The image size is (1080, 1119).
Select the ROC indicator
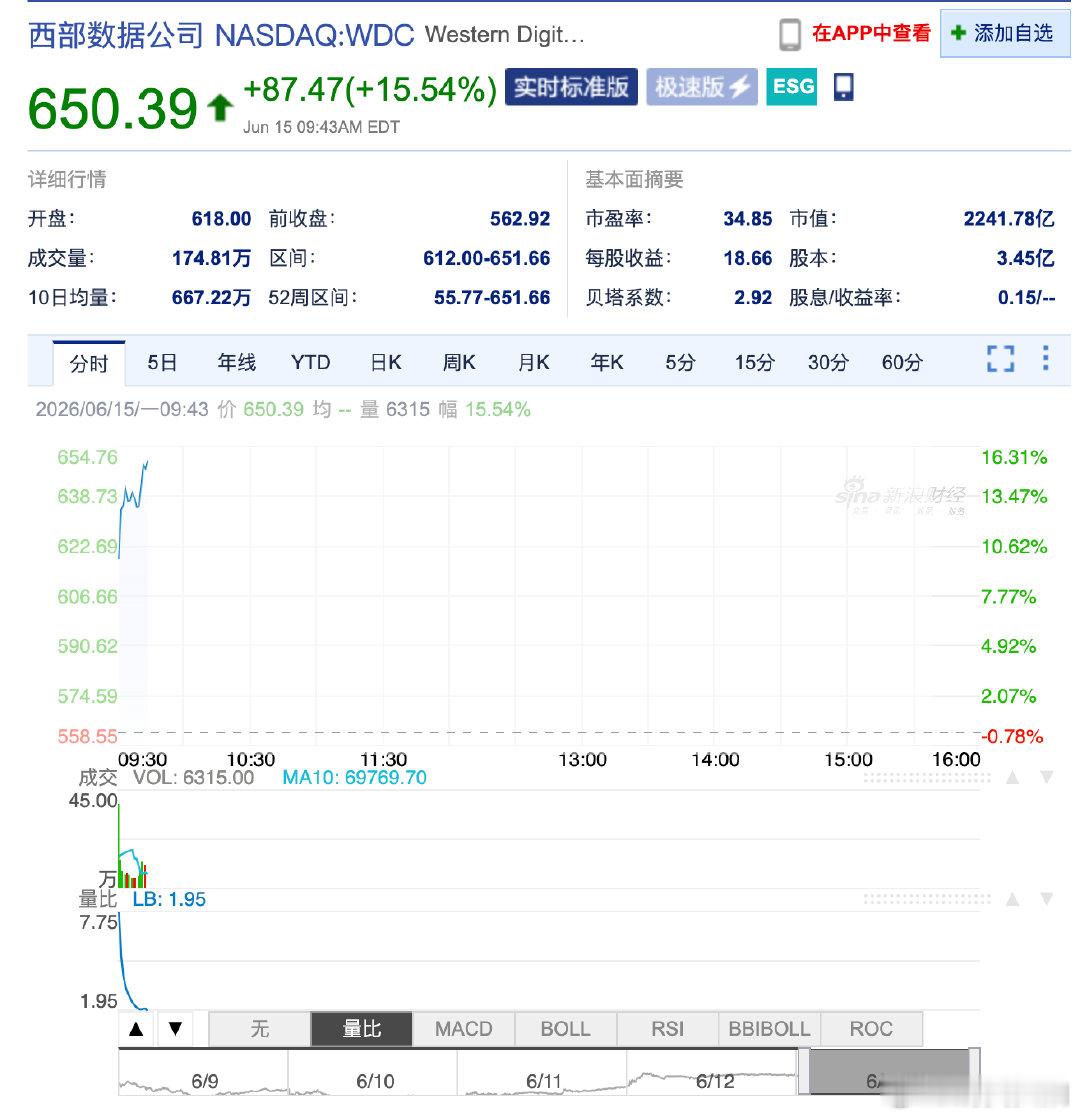point(872,1029)
